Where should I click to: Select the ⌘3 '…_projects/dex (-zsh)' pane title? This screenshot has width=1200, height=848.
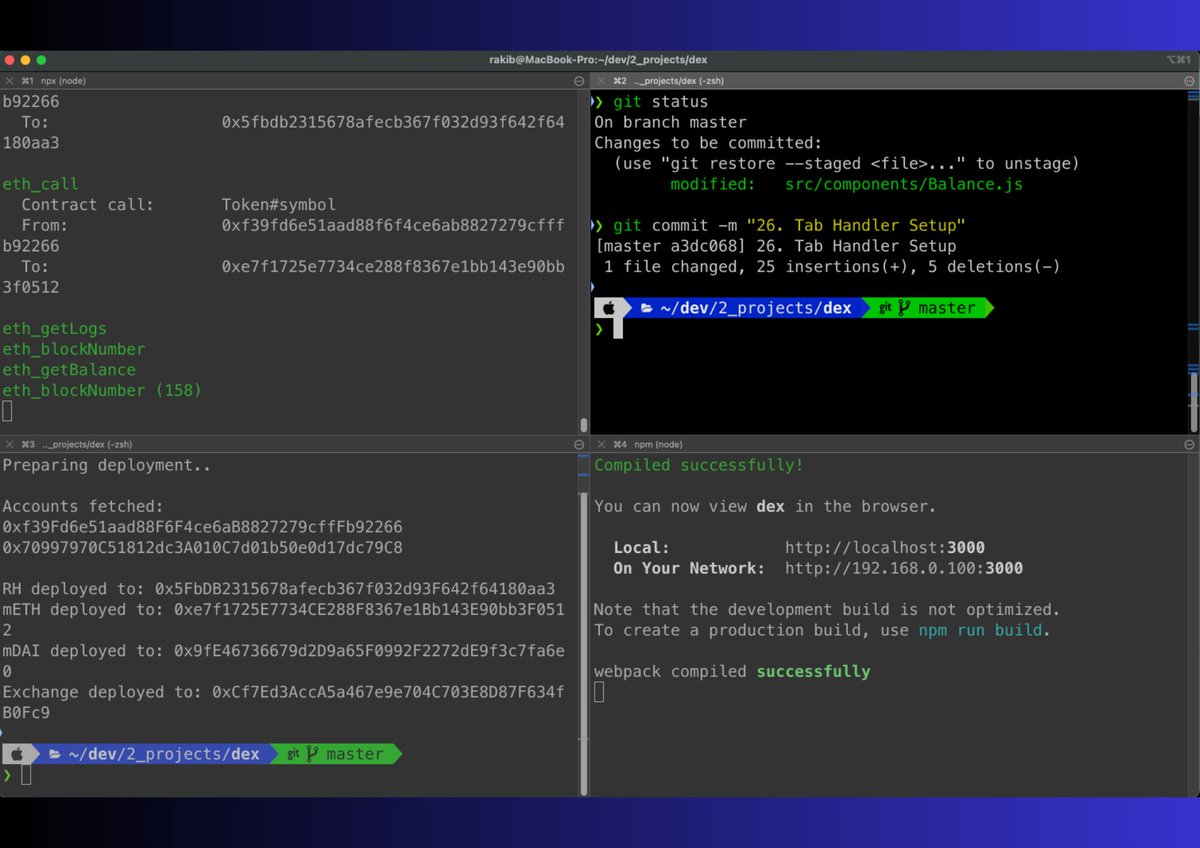coord(87,444)
